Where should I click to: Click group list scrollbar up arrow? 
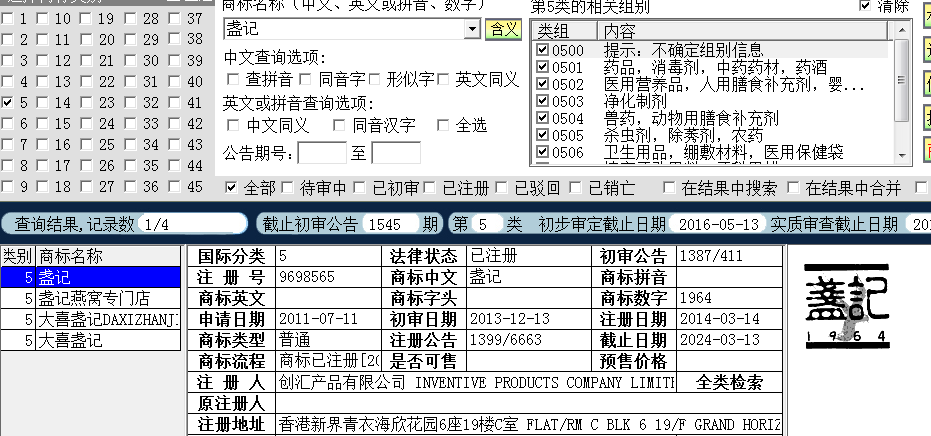click(902, 29)
